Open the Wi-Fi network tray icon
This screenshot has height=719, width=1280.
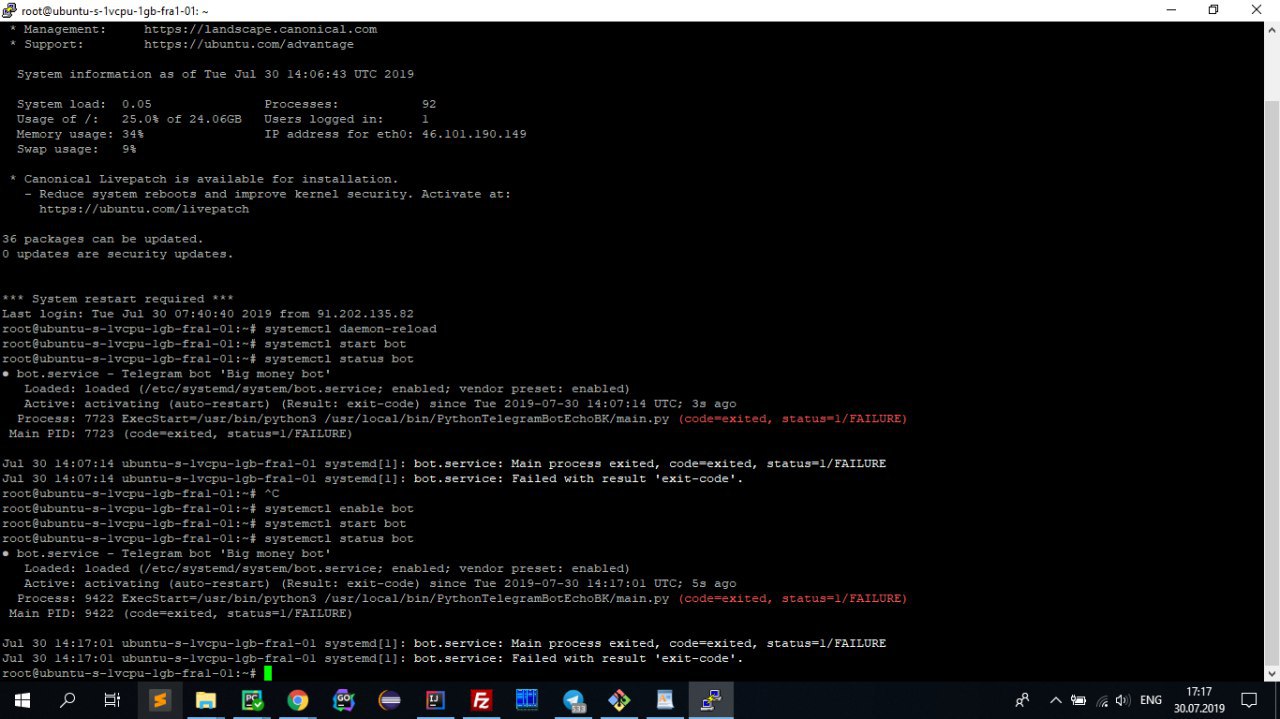click(x=1102, y=700)
